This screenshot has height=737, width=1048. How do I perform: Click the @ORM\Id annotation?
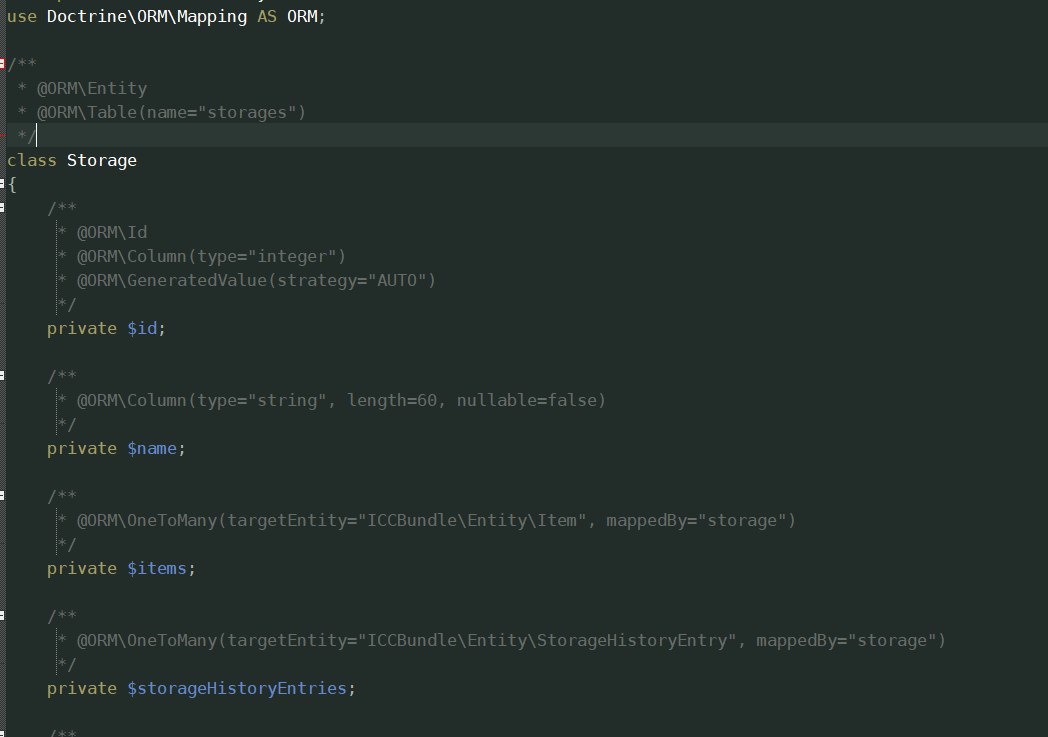(x=112, y=233)
